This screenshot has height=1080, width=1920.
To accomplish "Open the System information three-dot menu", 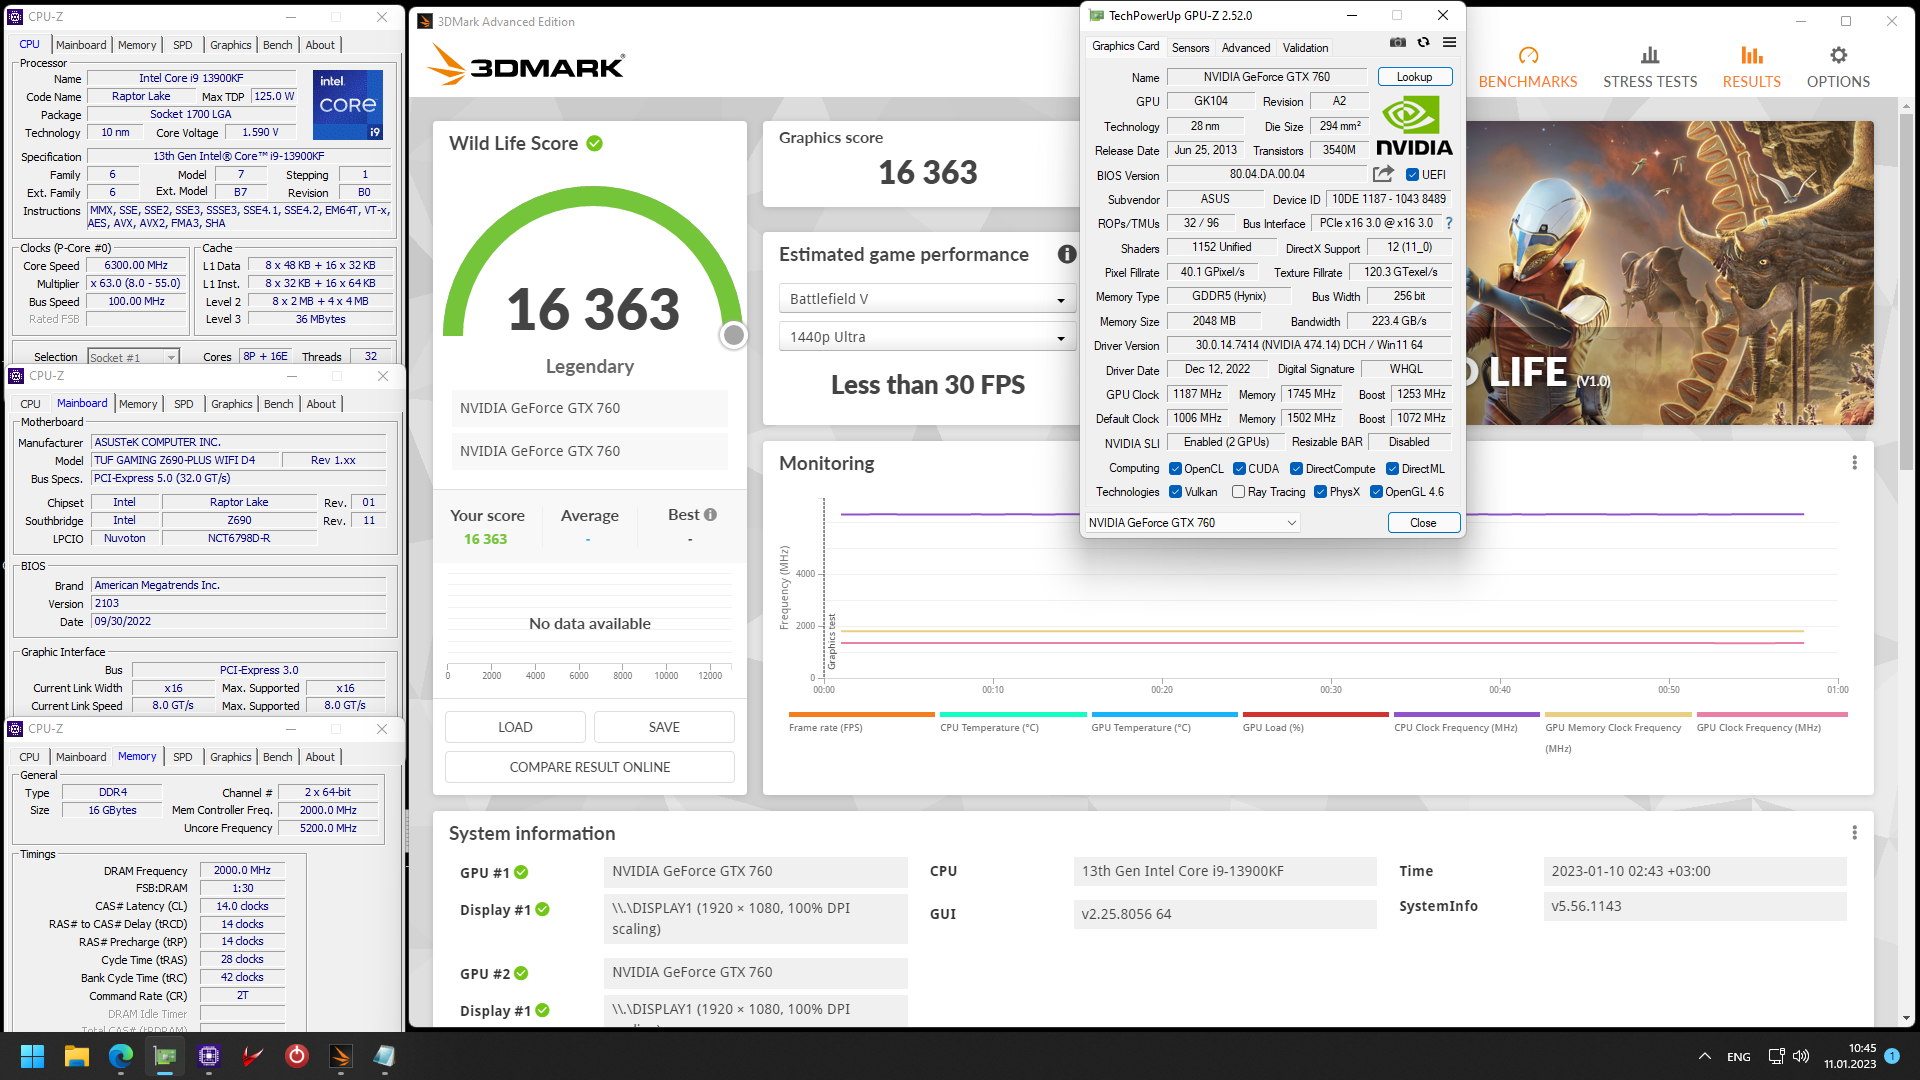I will (x=1854, y=833).
